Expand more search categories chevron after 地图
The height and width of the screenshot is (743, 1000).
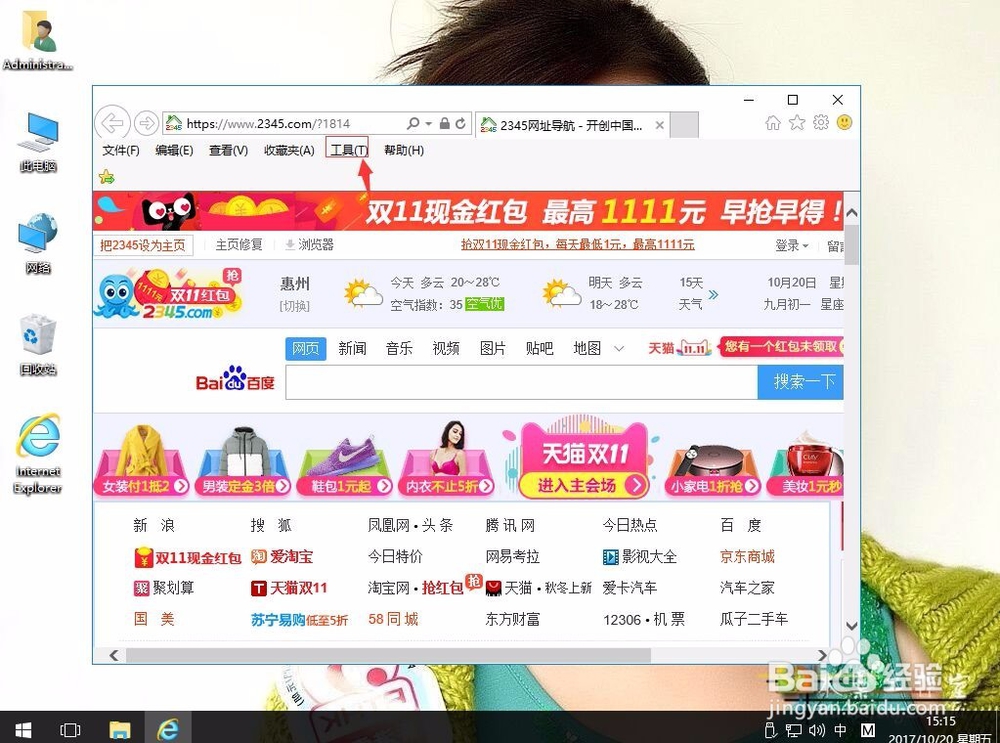619,349
